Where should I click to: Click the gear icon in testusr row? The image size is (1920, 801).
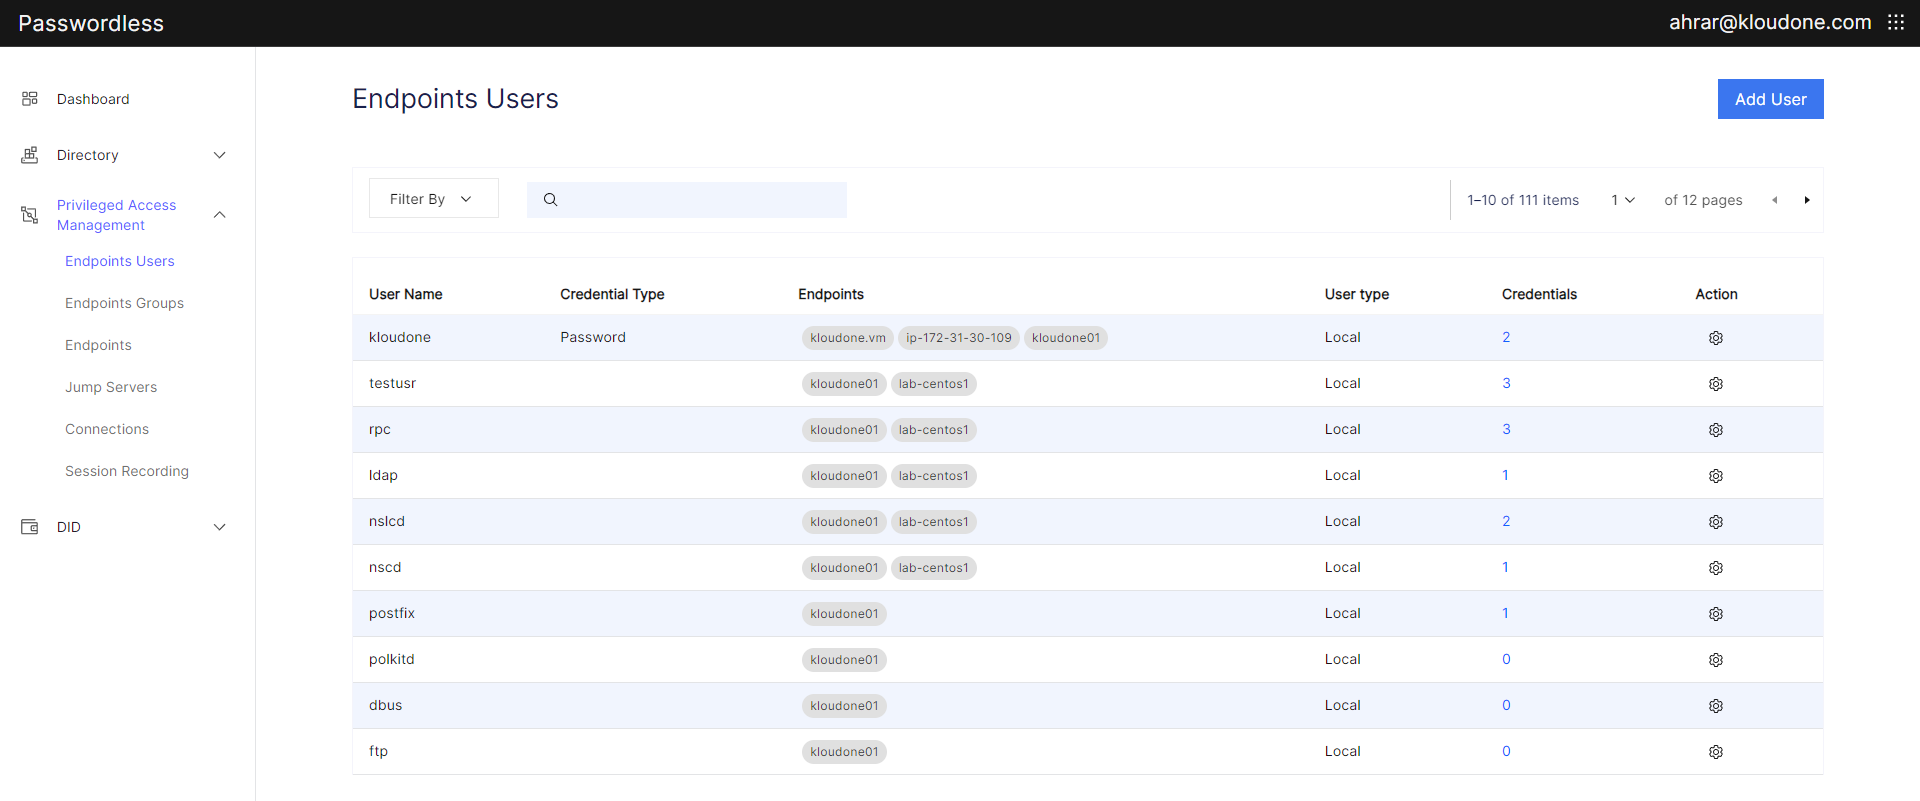[1715, 384]
